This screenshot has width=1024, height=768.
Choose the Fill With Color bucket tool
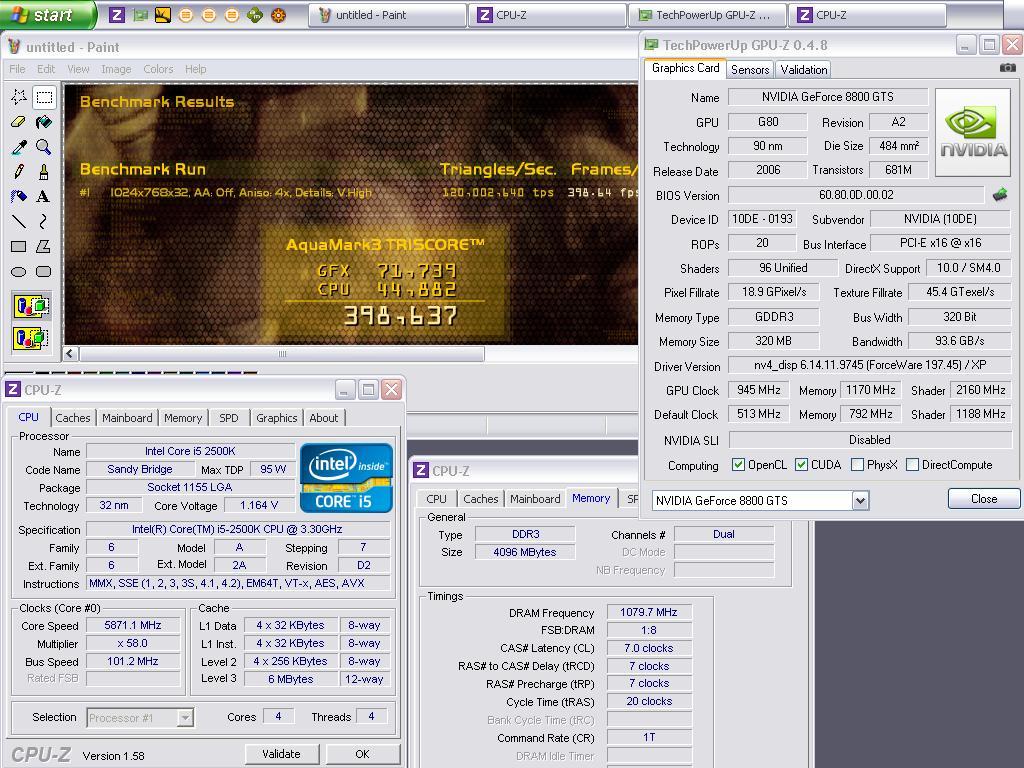point(44,122)
